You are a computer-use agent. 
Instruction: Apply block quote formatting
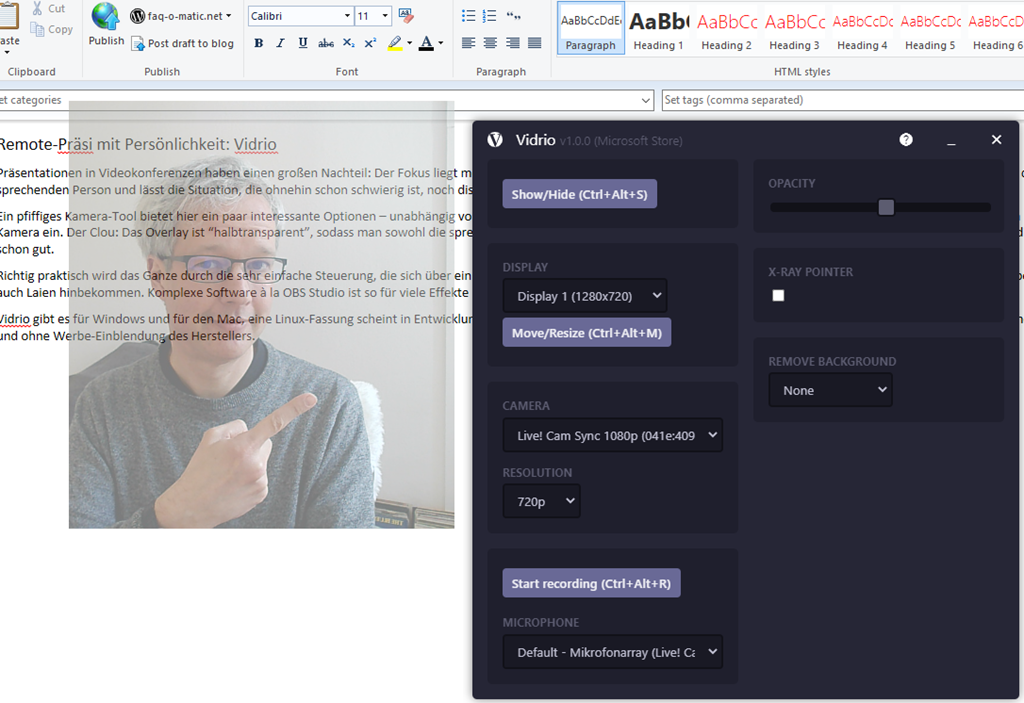click(514, 16)
